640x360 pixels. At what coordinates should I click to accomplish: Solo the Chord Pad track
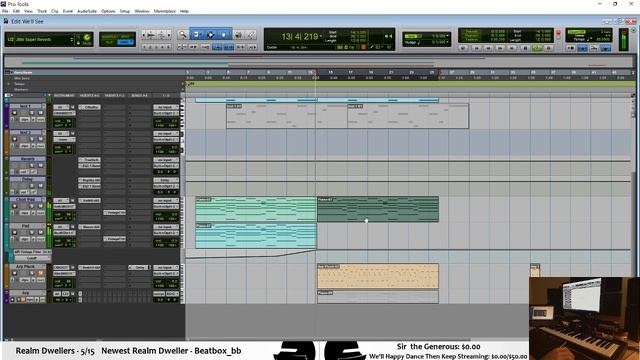31,206
